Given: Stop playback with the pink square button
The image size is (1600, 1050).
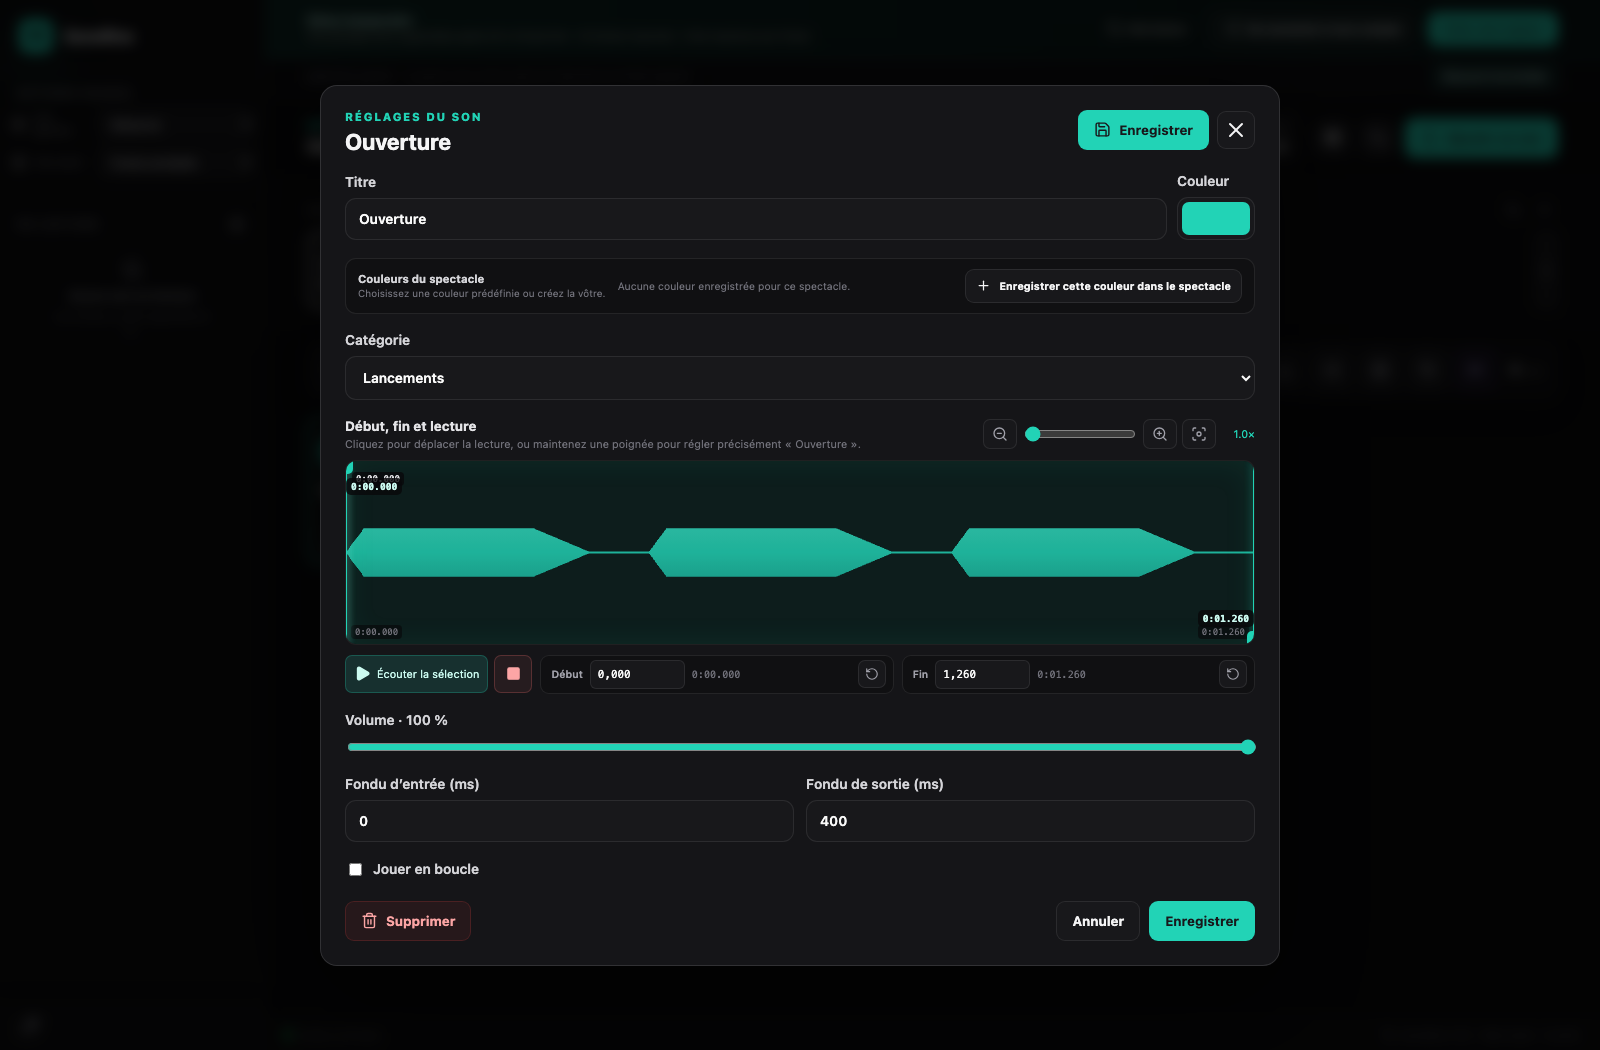Looking at the screenshot, I should (x=513, y=674).
